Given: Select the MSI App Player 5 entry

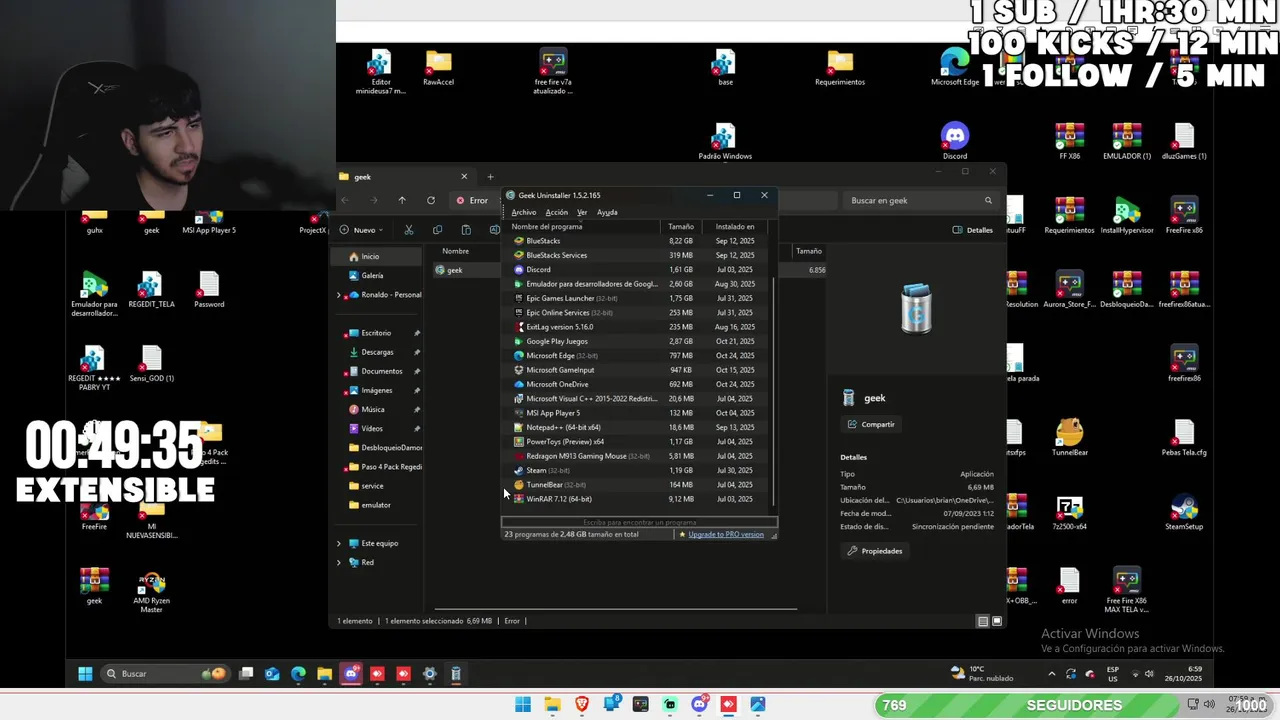Looking at the screenshot, I should tap(637, 413).
